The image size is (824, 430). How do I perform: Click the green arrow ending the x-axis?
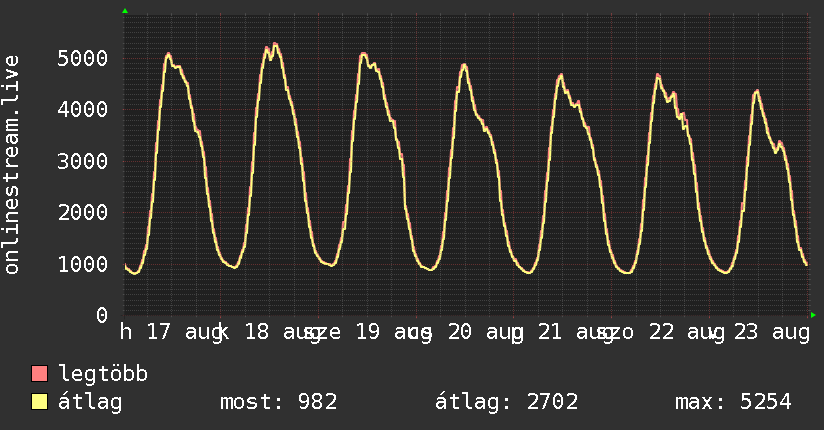point(813,315)
